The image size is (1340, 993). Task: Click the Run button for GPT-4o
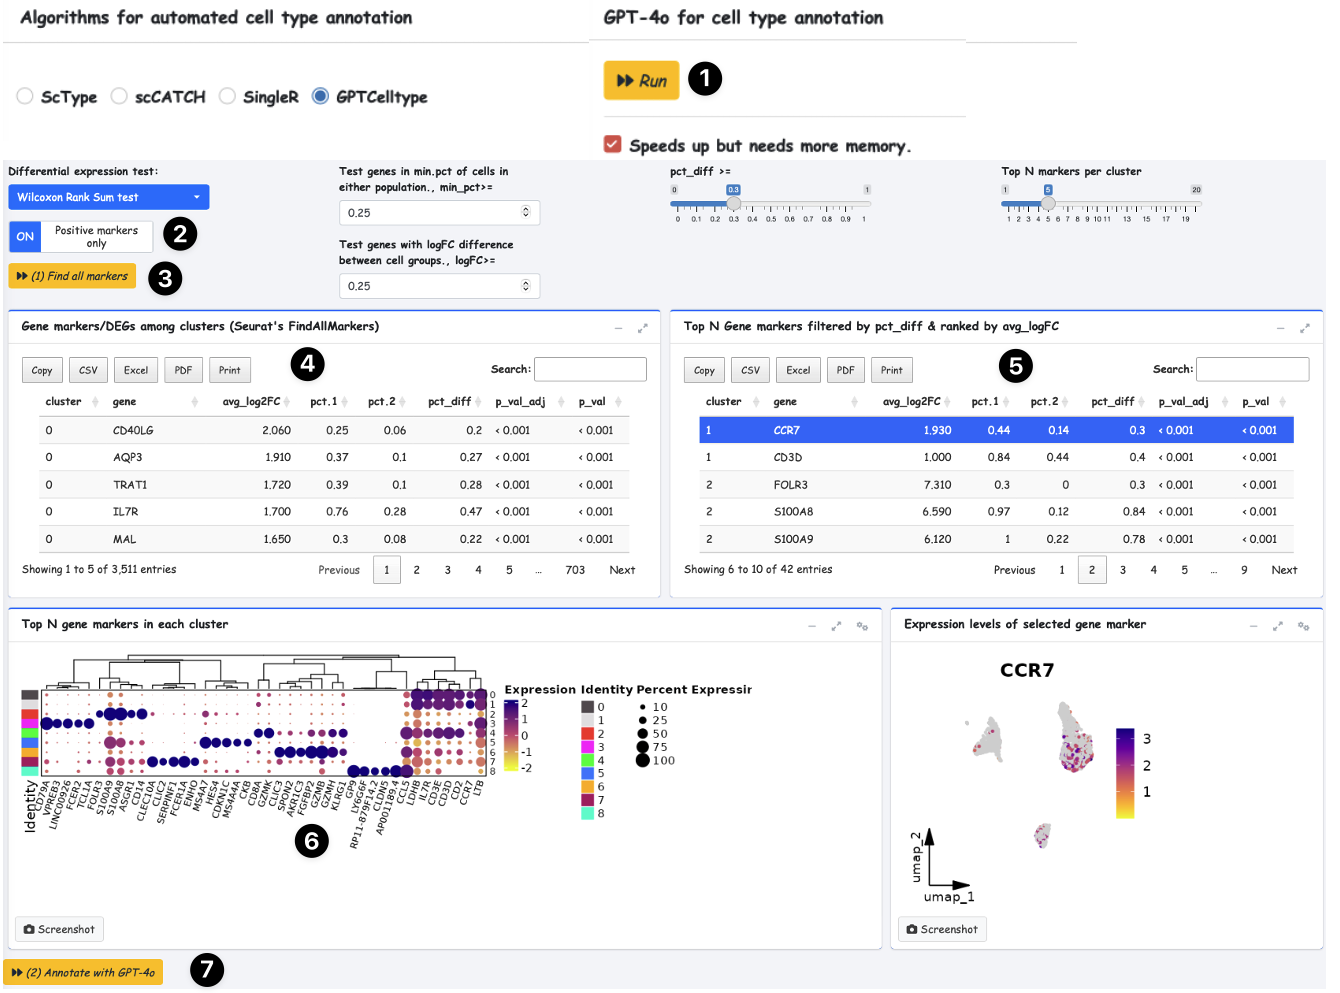641,81
